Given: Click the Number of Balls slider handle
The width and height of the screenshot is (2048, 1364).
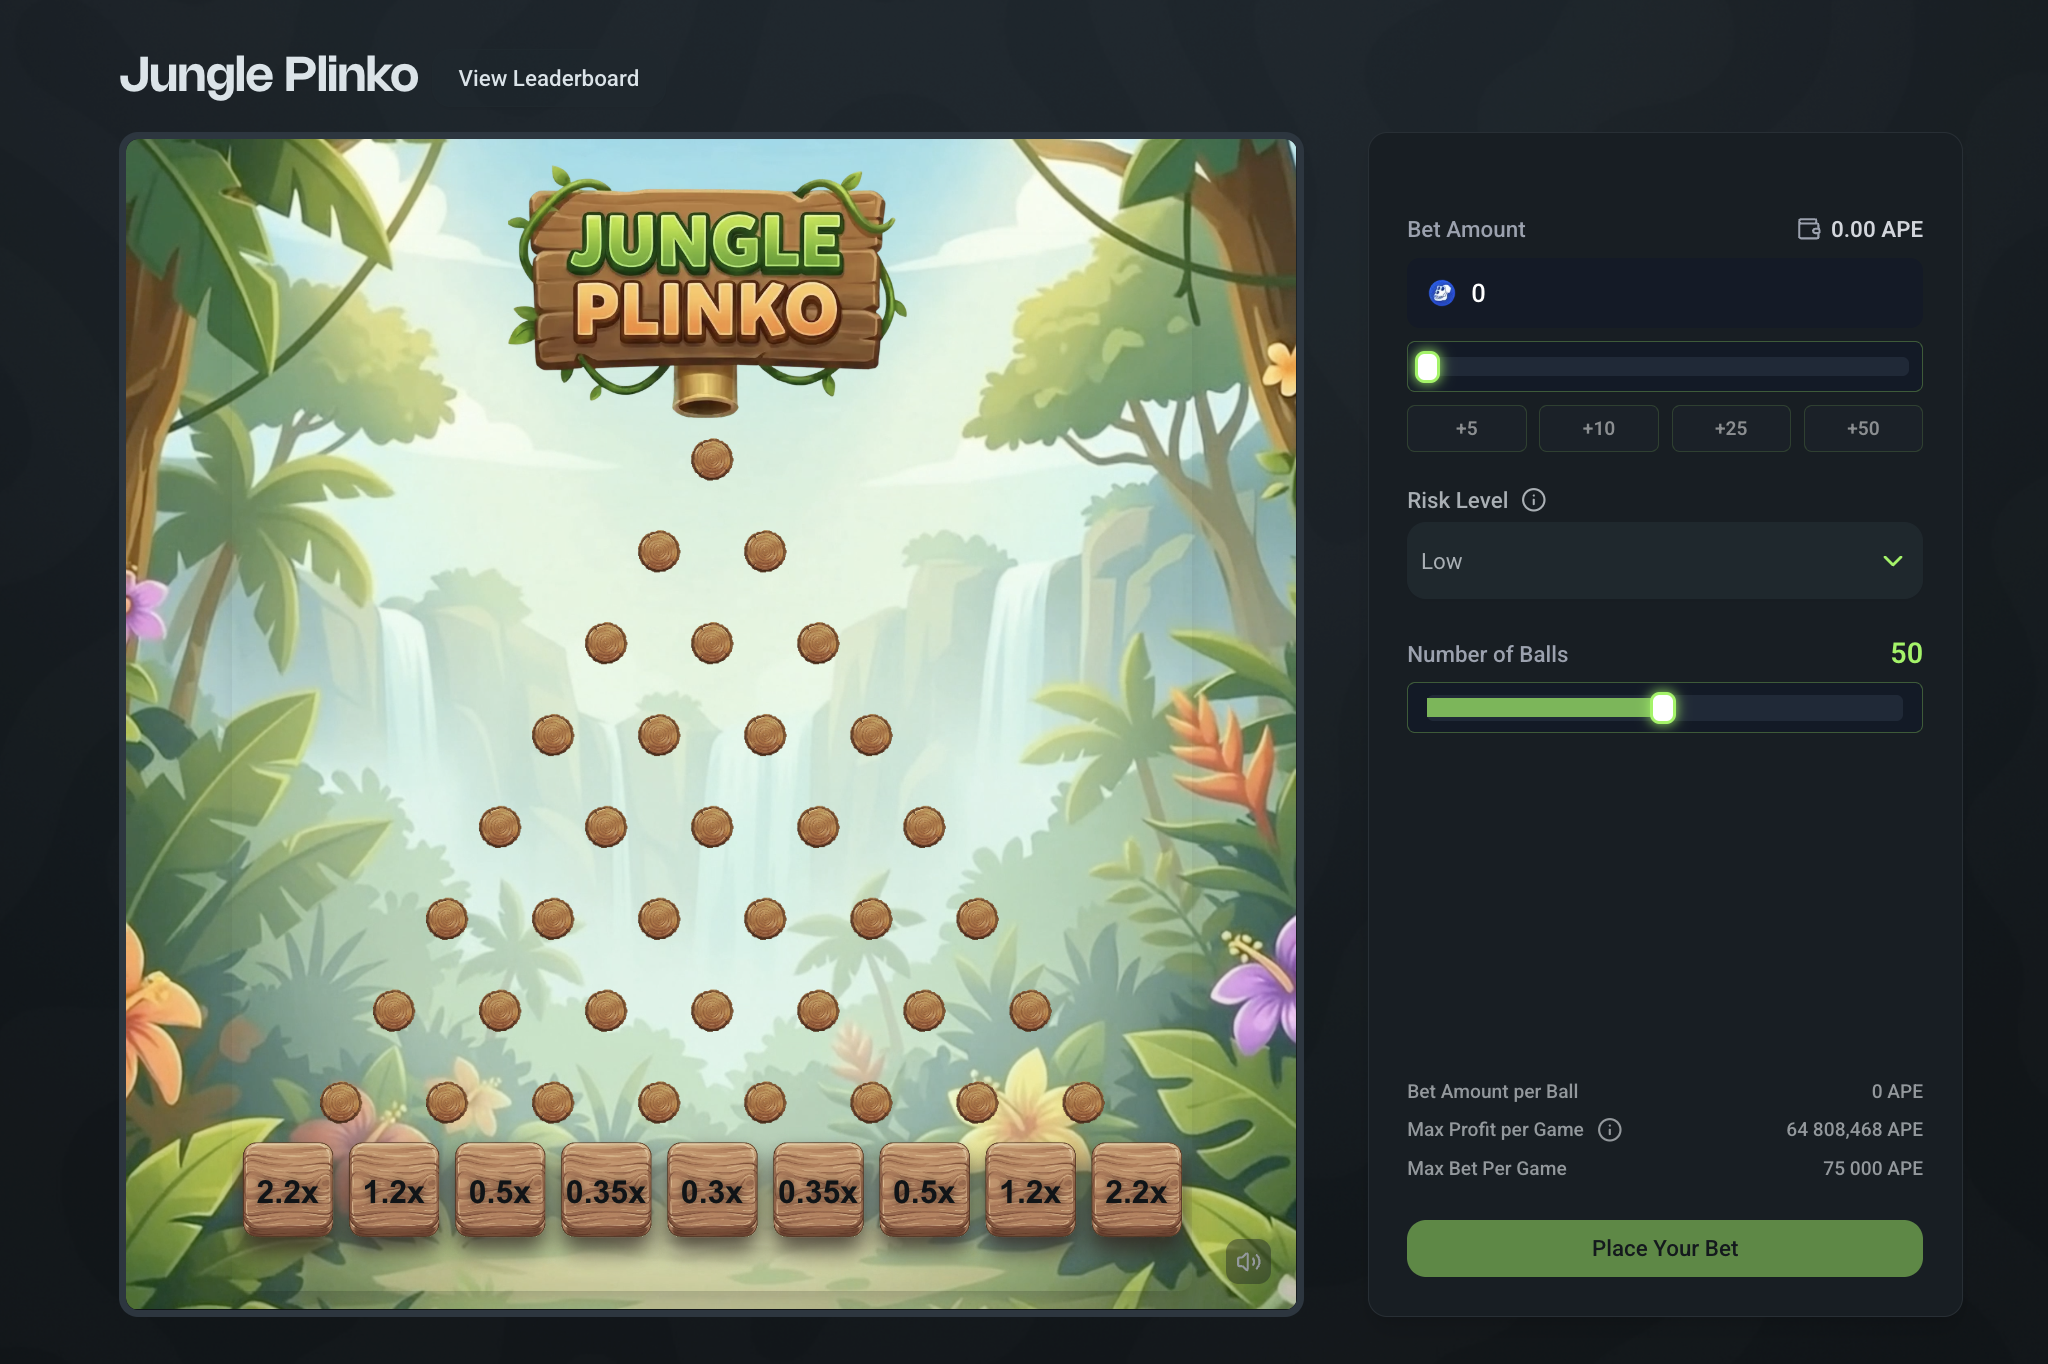Looking at the screenshot, I should point(1662,708).
